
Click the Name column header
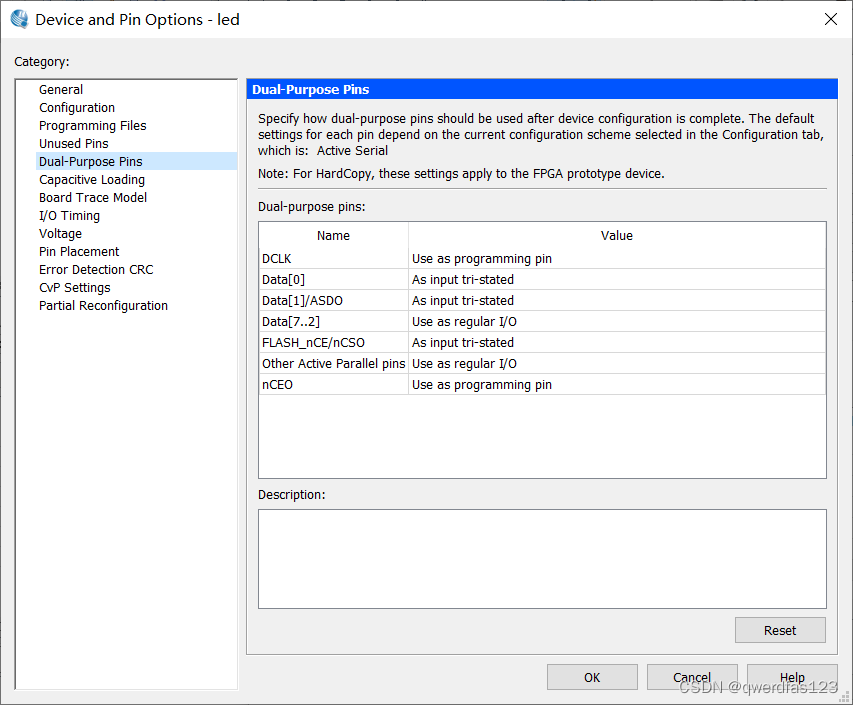(x=333, y=236)
